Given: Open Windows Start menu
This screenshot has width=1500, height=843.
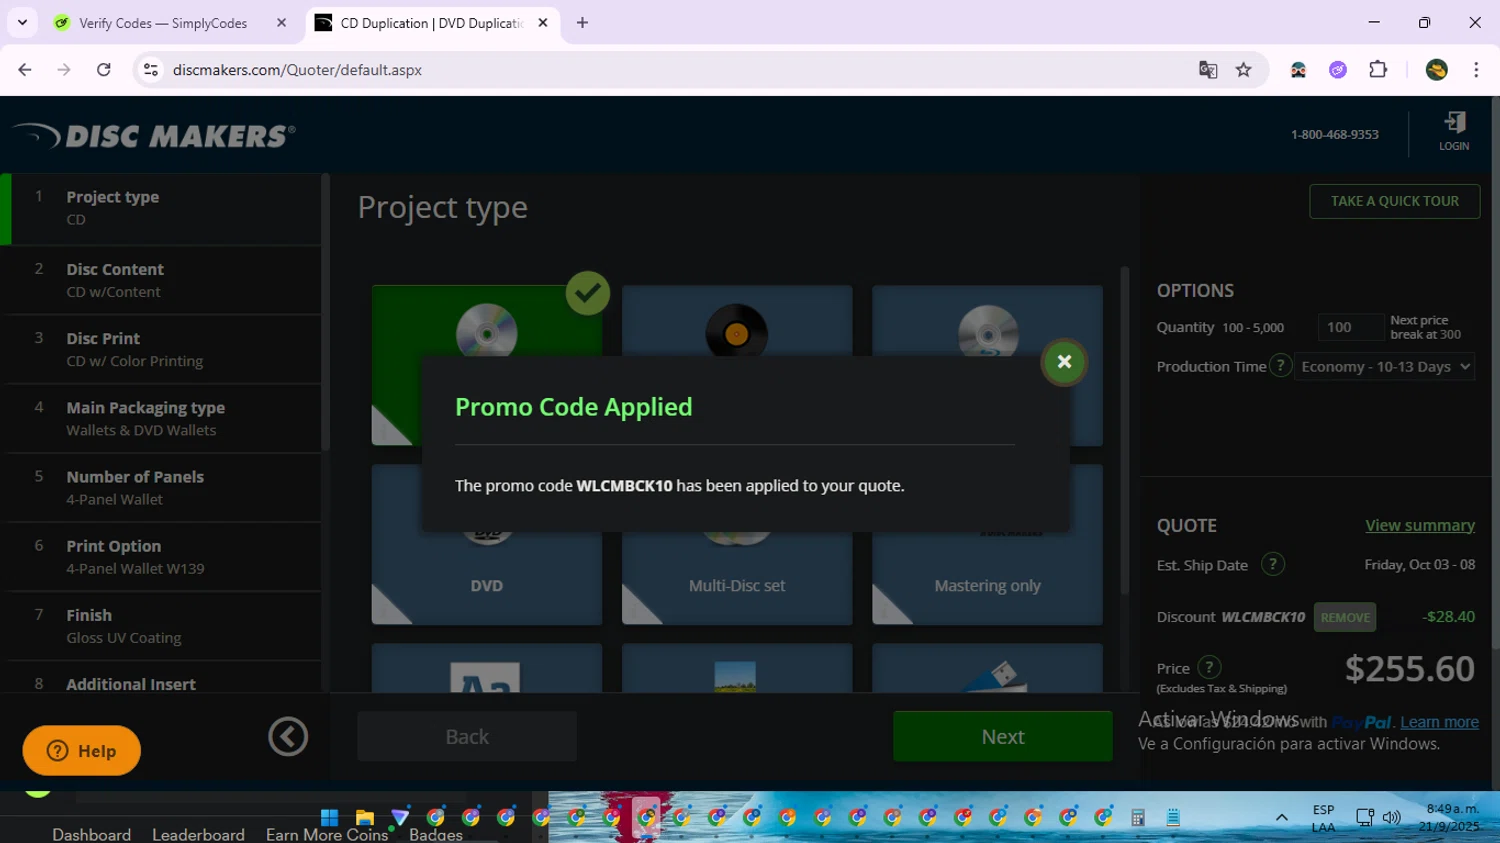Looking at the screenshot, I should tap(329, 817).
